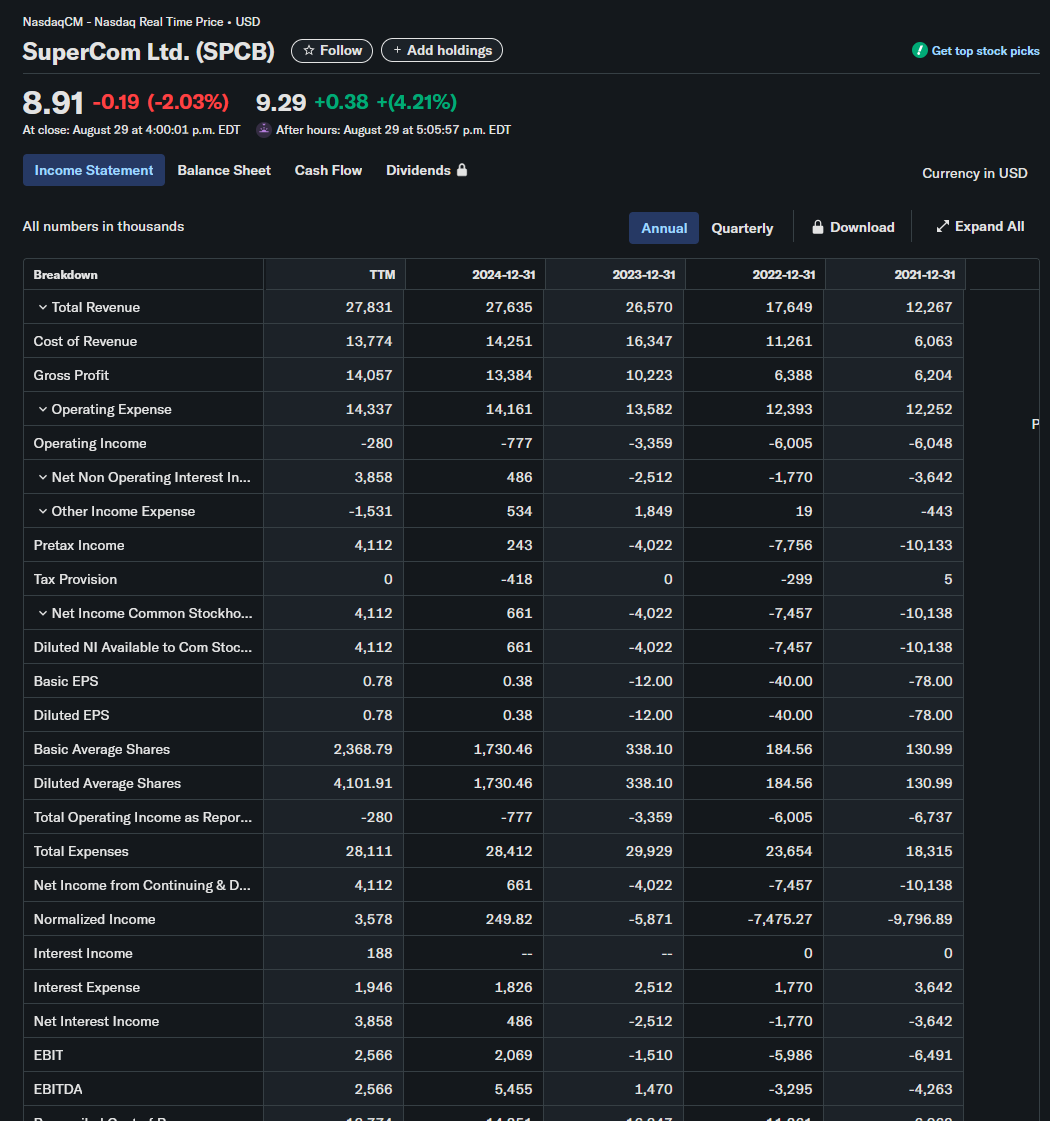Click 2022 Gross Profit value 6,388
Screen dimensions: 1050x1121
point(793,375)
